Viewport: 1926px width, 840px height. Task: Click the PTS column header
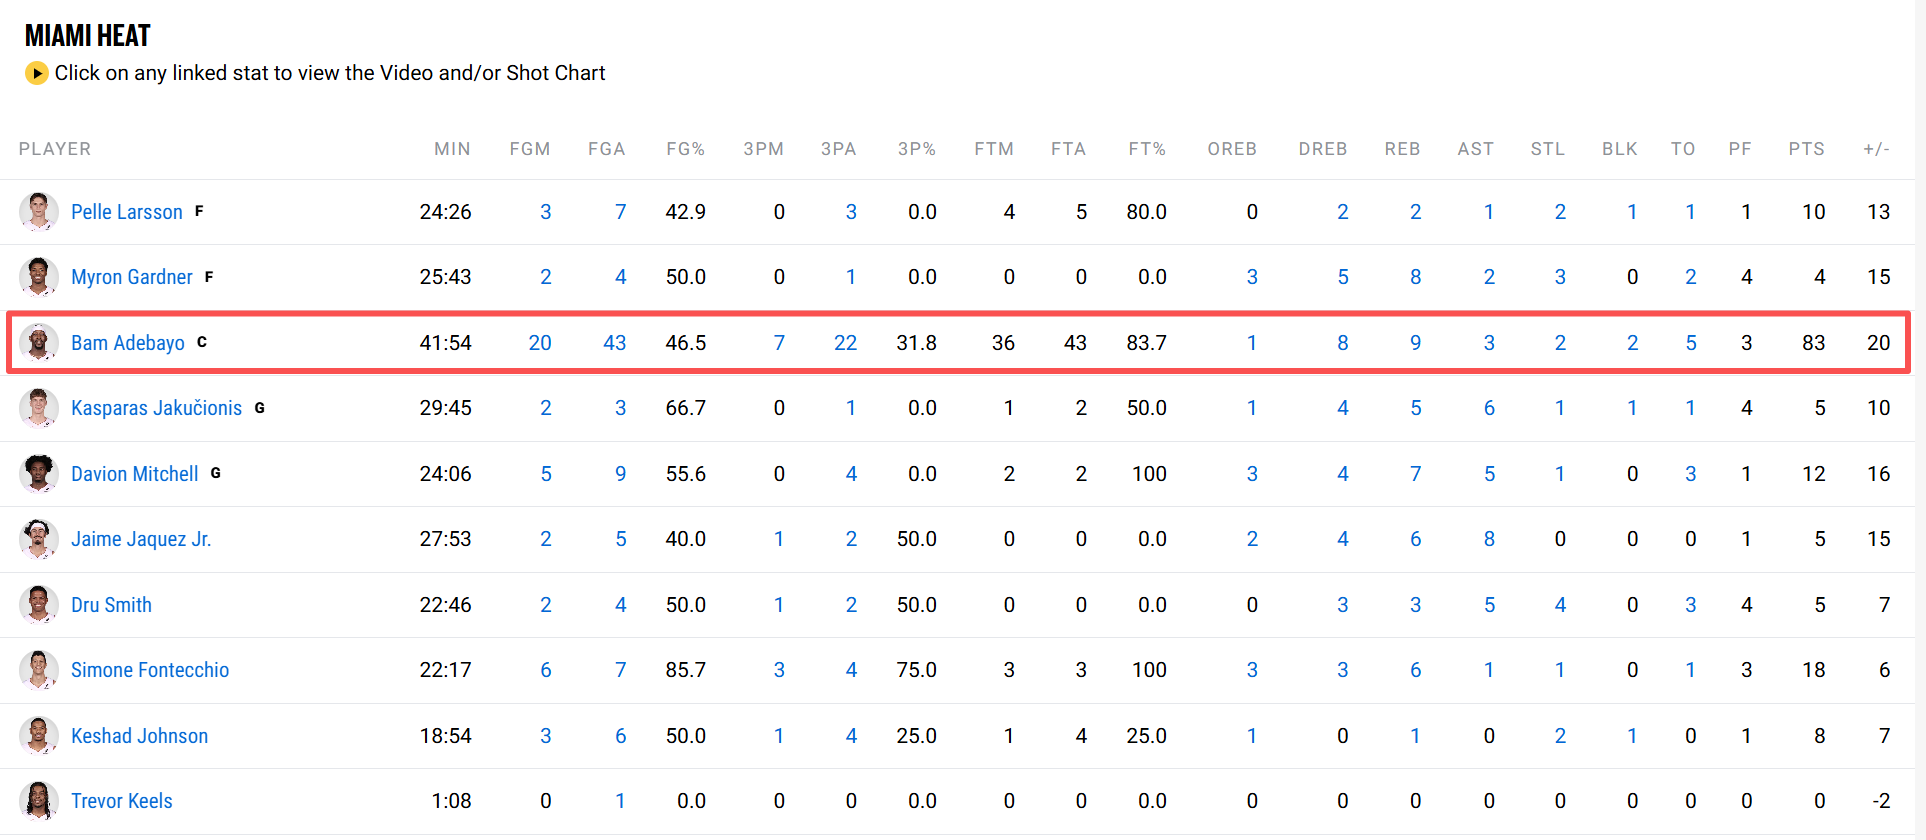click(1806, 149)
